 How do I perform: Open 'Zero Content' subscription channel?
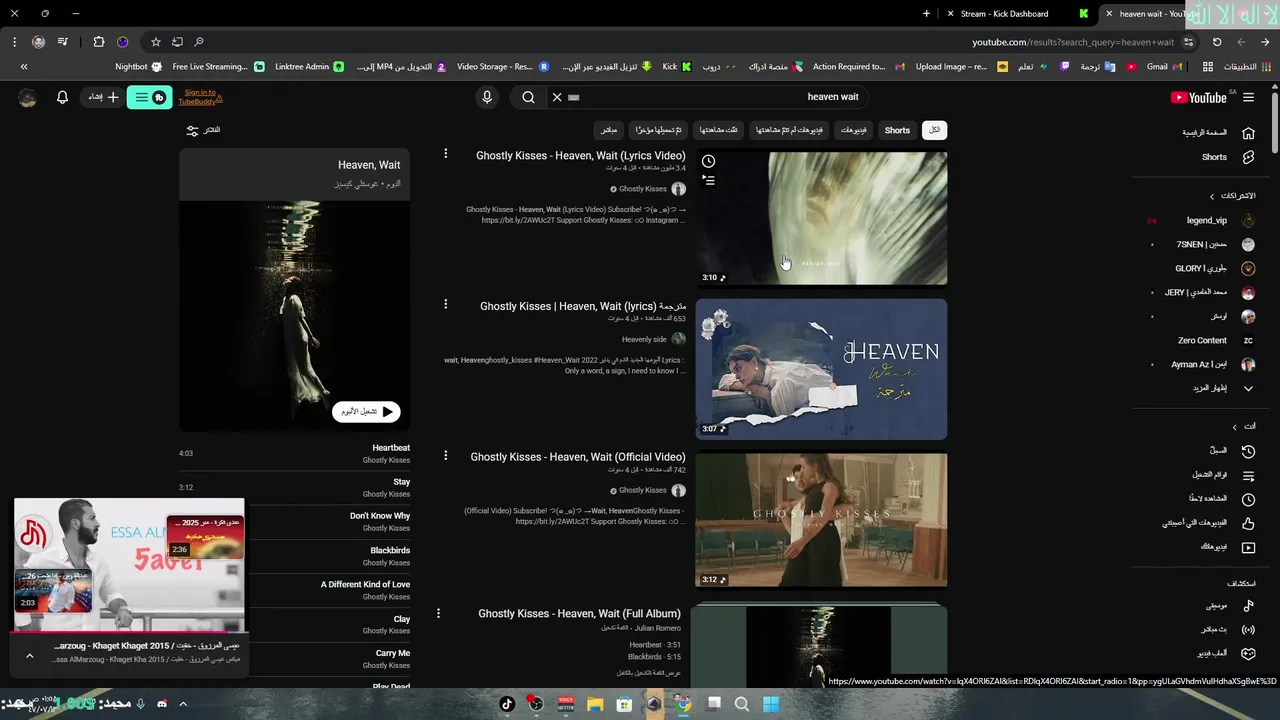(x=1200, y=340)
